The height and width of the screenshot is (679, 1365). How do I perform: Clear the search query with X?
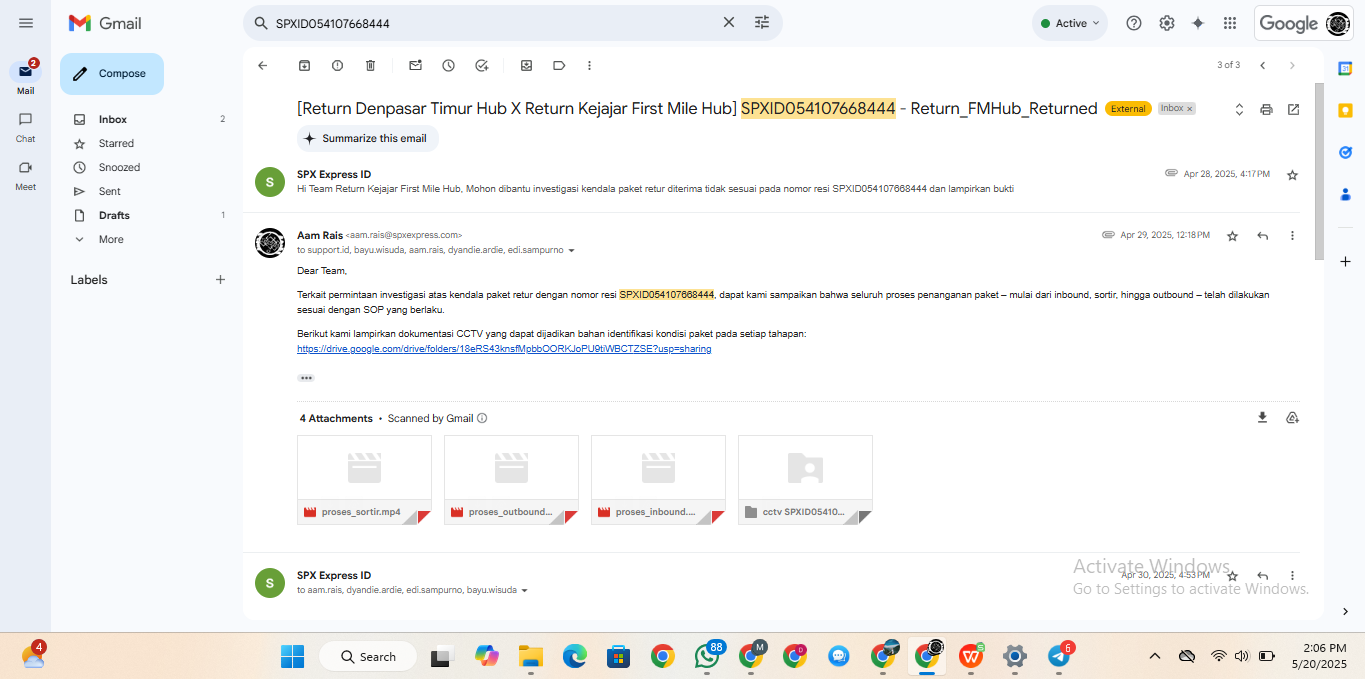click(x=729, y=23)
